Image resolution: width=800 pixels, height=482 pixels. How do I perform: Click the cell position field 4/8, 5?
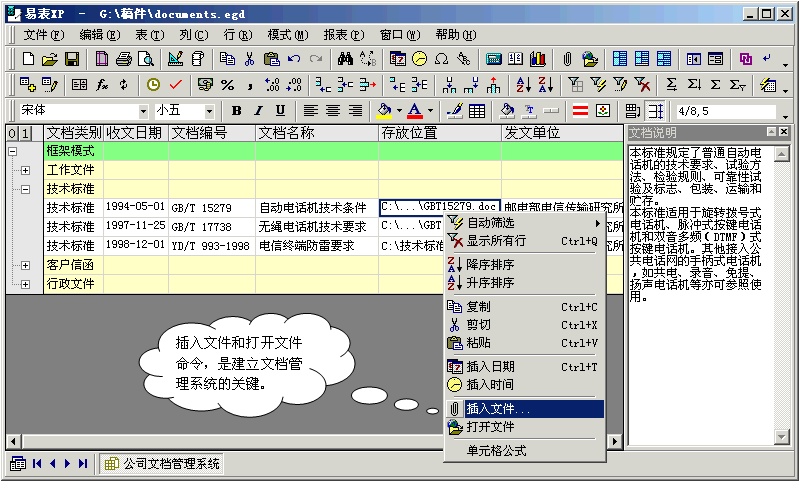pyautogui.click(x=726, y=111)
